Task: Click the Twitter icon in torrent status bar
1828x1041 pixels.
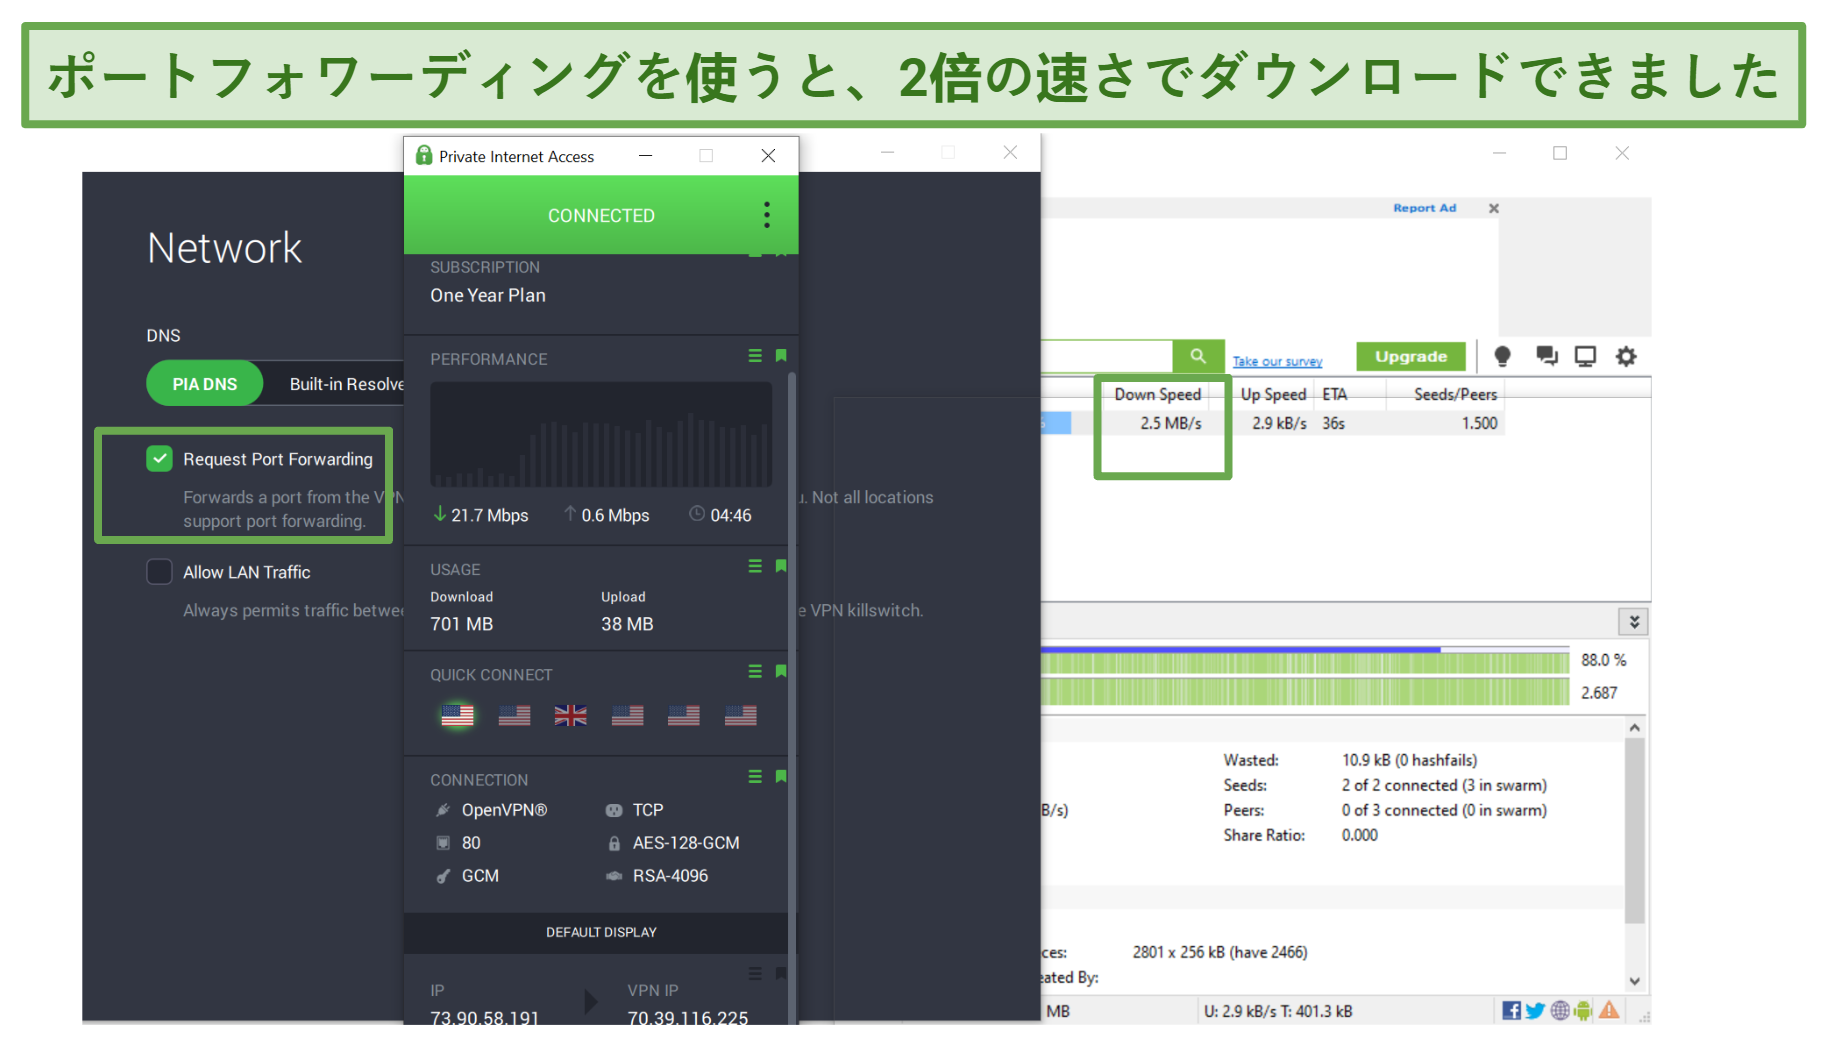Action: pyautogui.click(x=1535, y=1011)
